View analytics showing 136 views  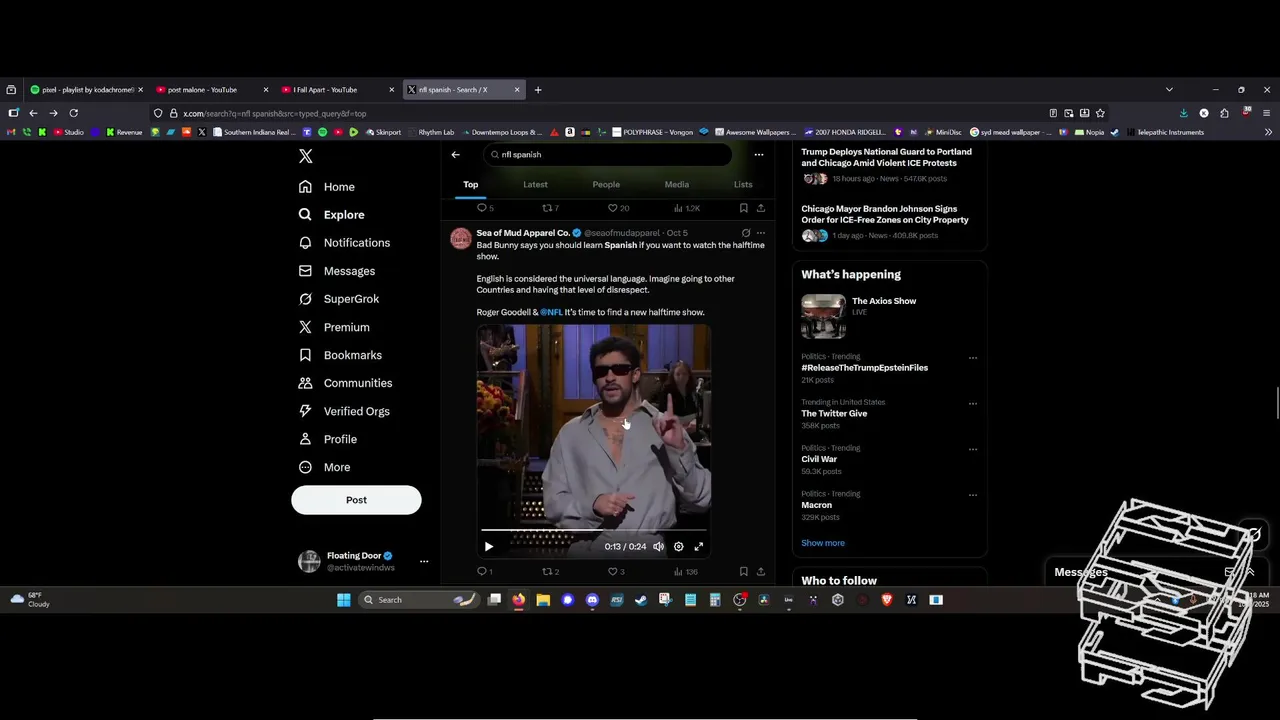686,572
